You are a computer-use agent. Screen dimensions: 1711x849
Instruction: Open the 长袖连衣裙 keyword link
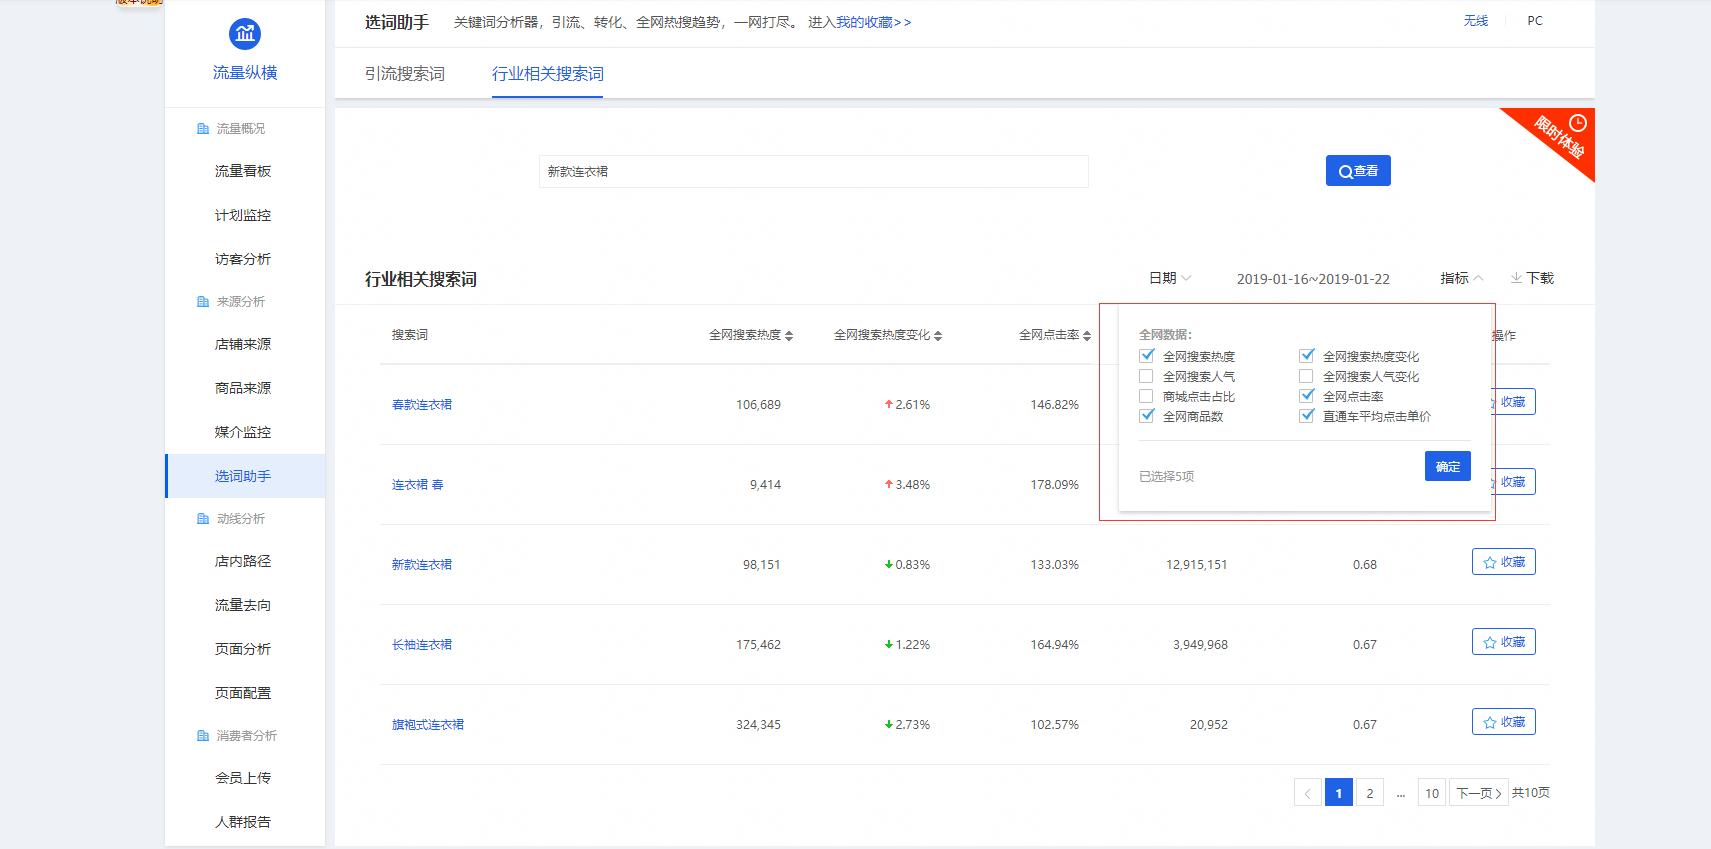pos(422,645)
